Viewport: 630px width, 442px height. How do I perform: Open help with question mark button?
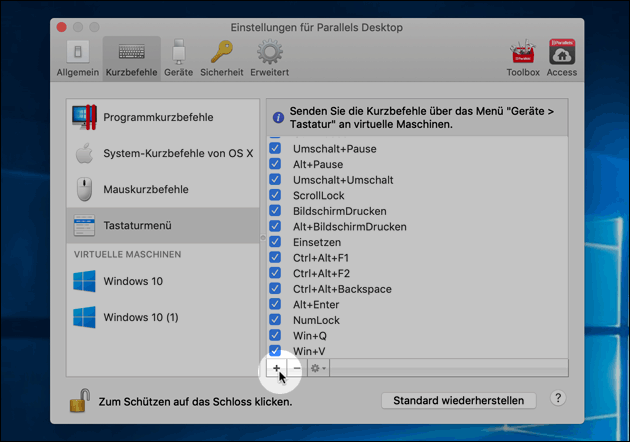(558, 398)
